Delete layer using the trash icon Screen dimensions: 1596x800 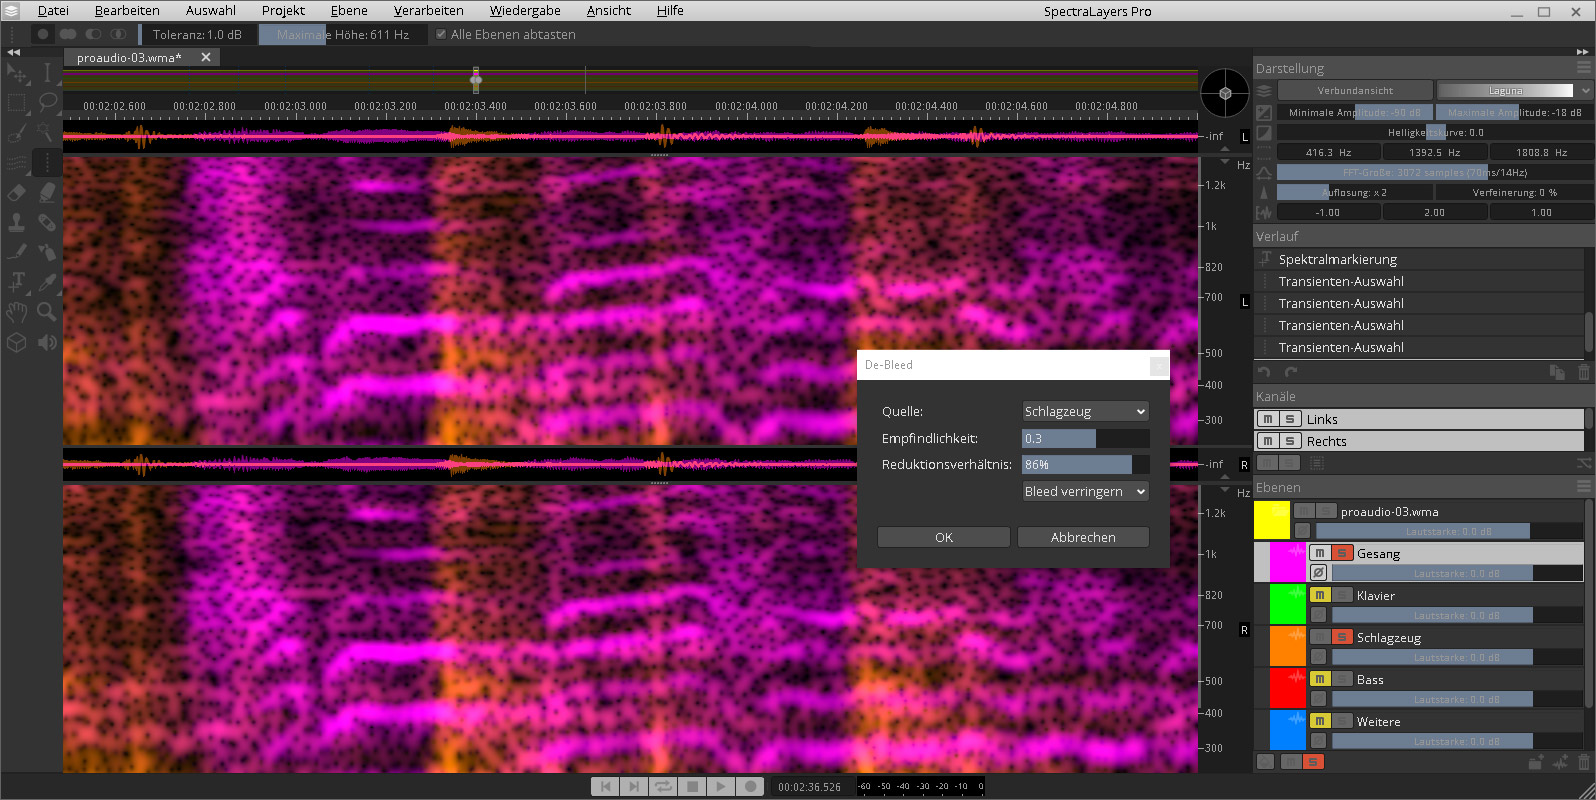1583,763
